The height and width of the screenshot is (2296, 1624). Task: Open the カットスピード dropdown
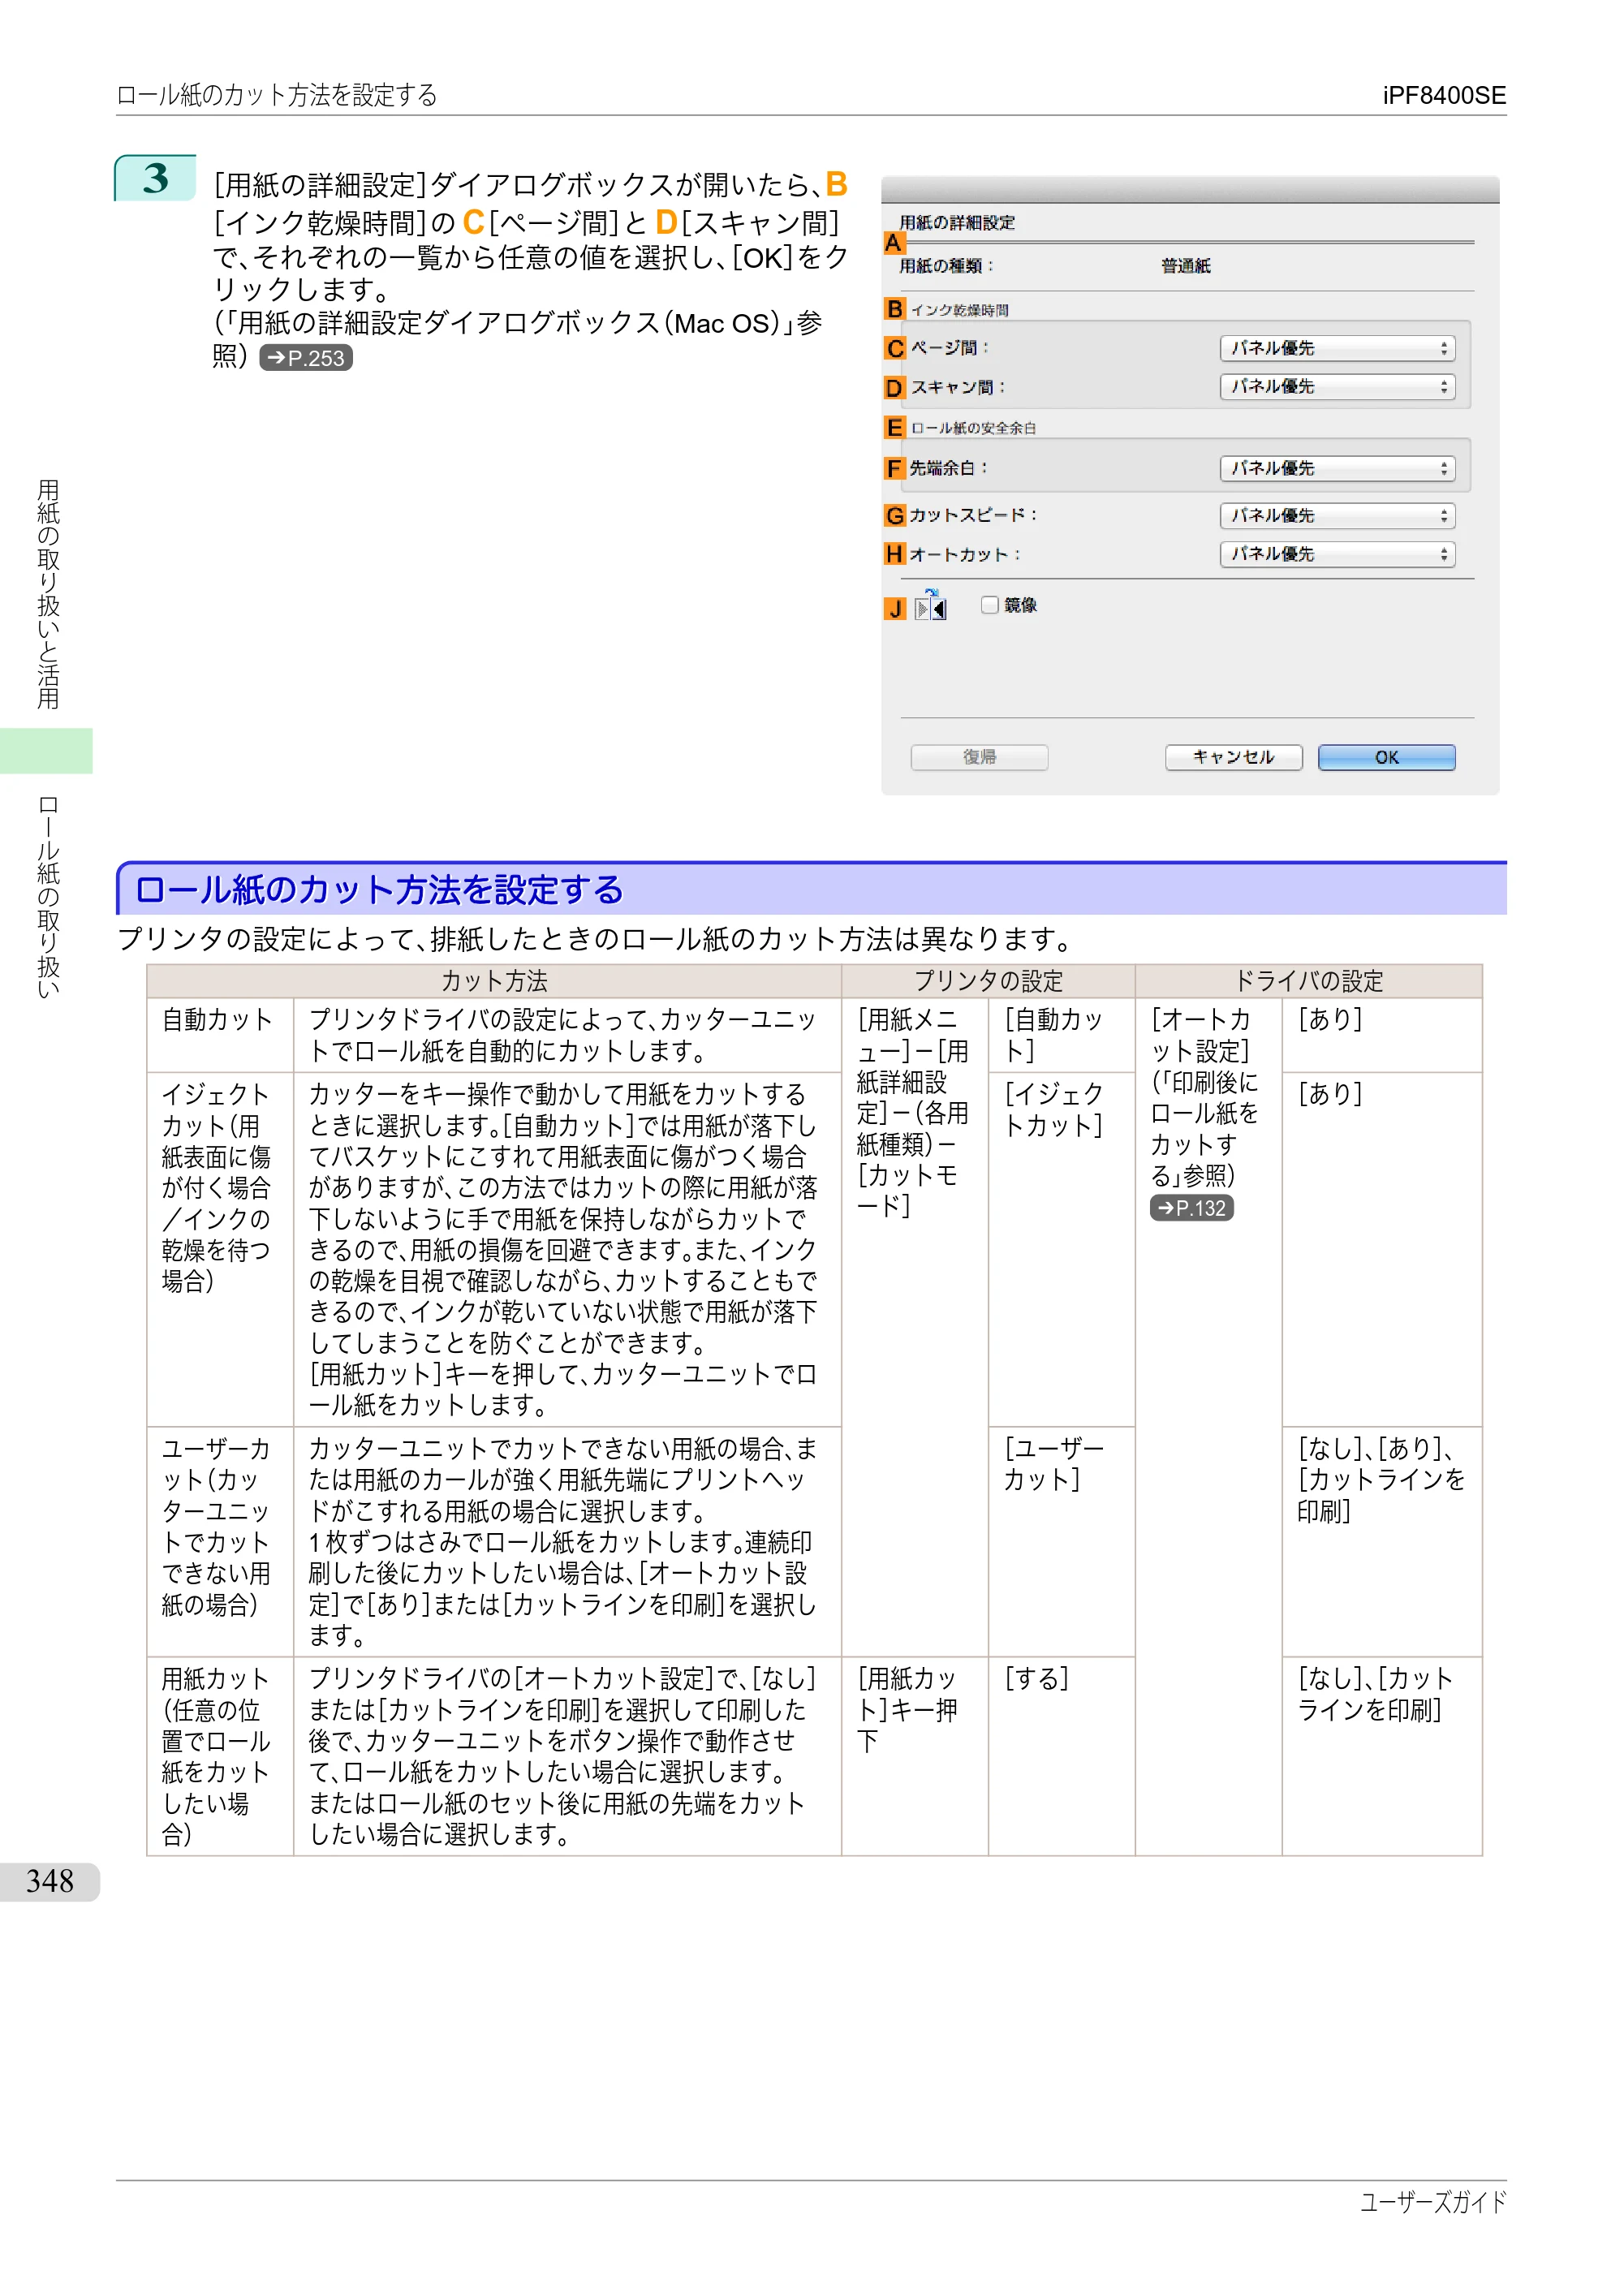(1337, 515)
